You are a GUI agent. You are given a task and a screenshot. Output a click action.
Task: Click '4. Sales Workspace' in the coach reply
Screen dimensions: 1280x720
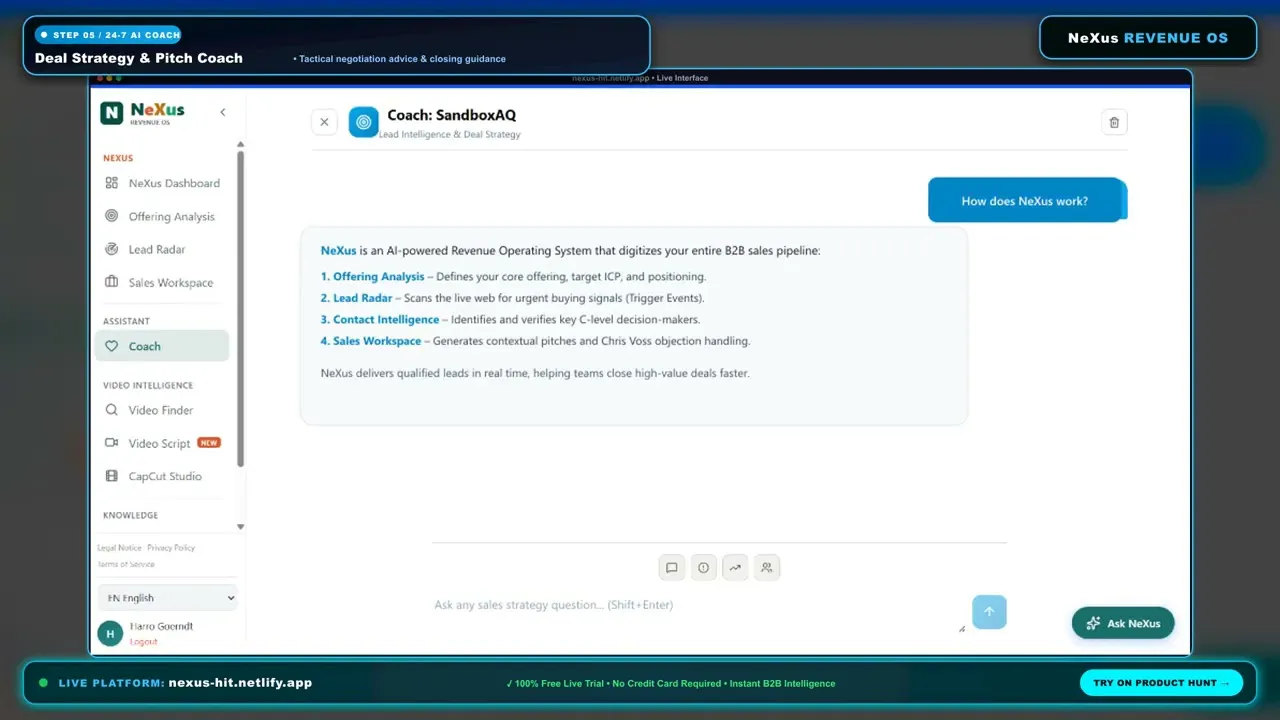click(x=371, y=341)
